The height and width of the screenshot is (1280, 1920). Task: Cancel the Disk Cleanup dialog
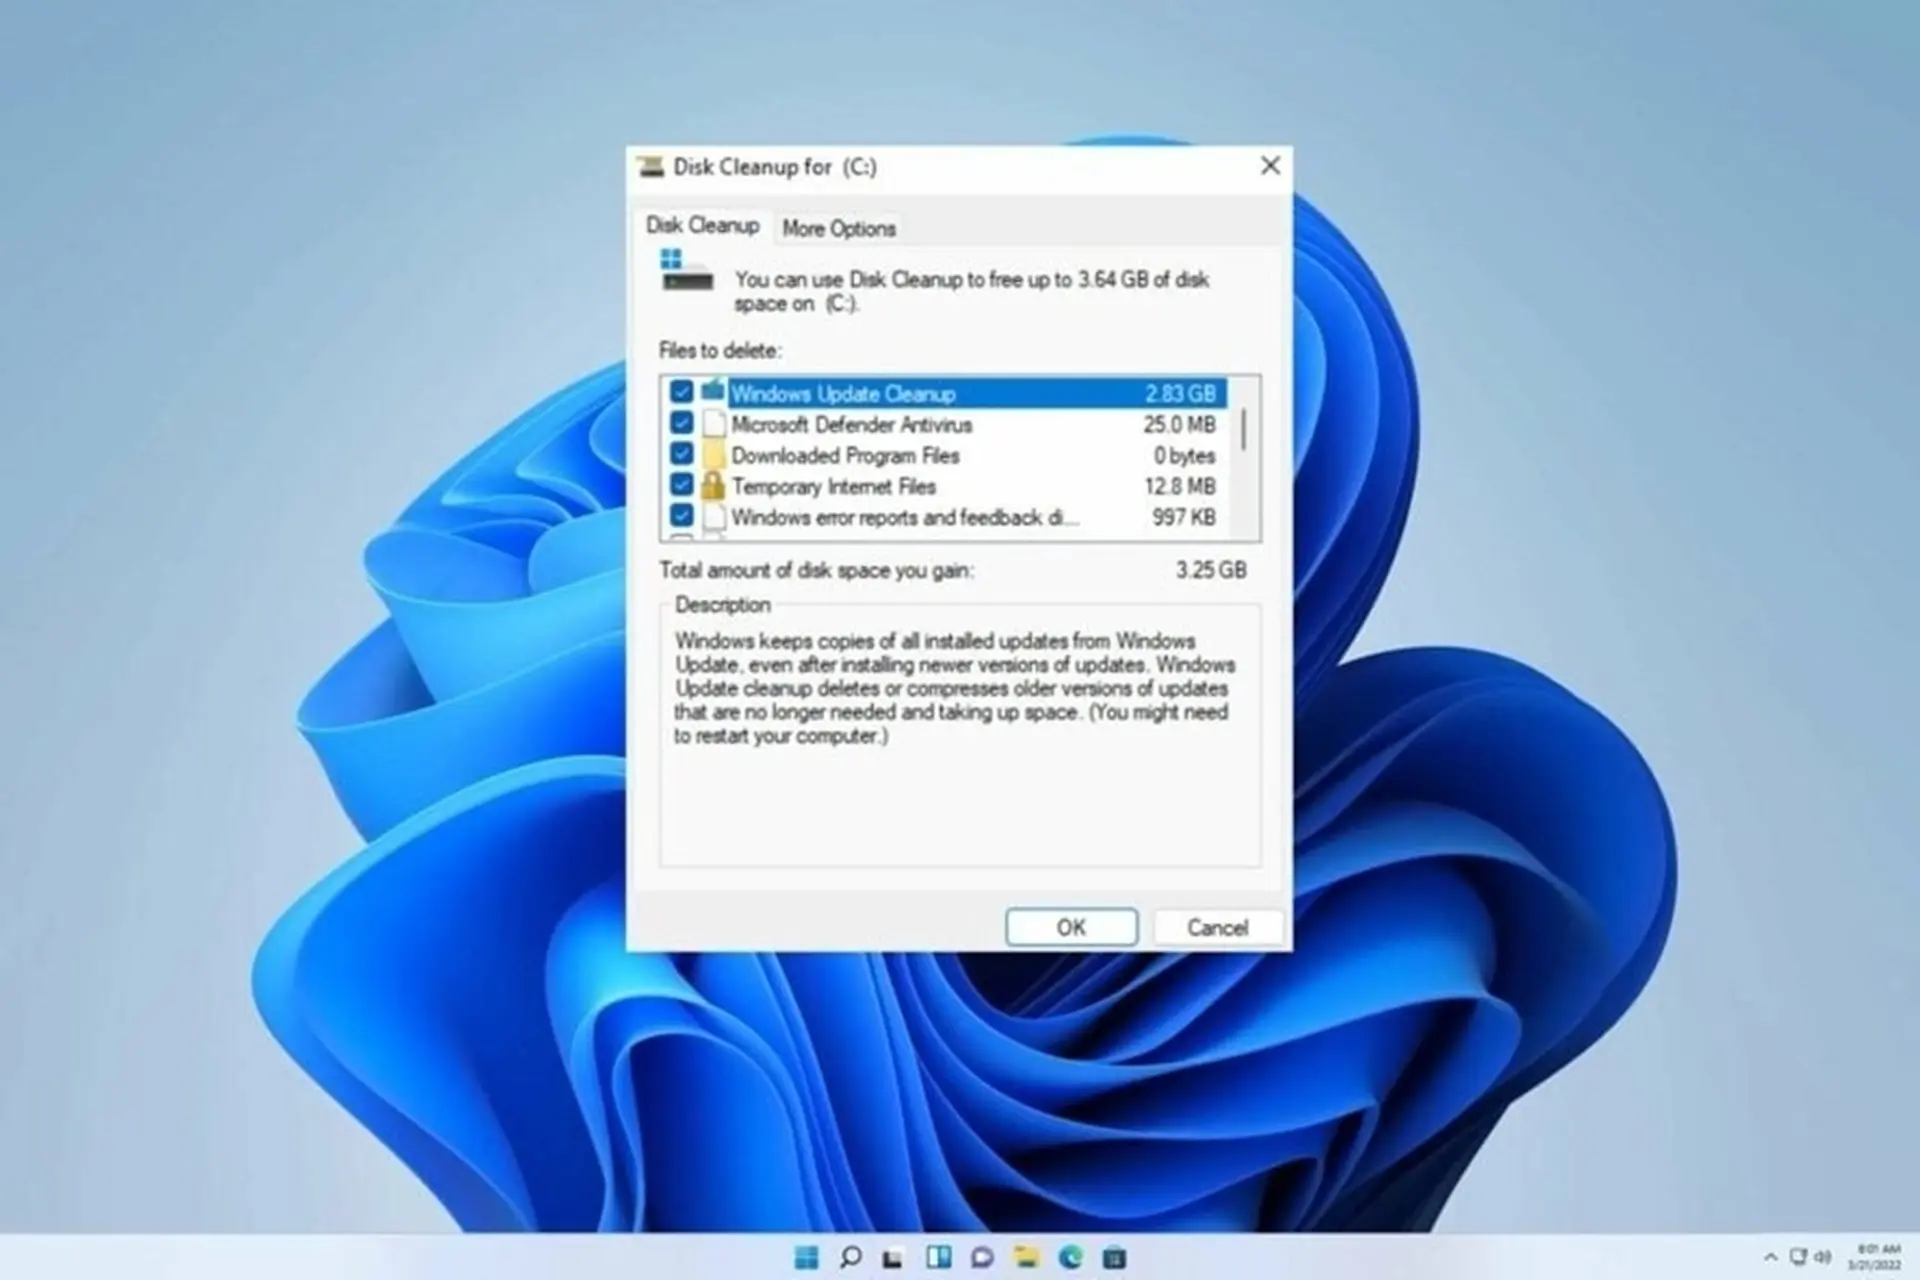[1217, 927]
